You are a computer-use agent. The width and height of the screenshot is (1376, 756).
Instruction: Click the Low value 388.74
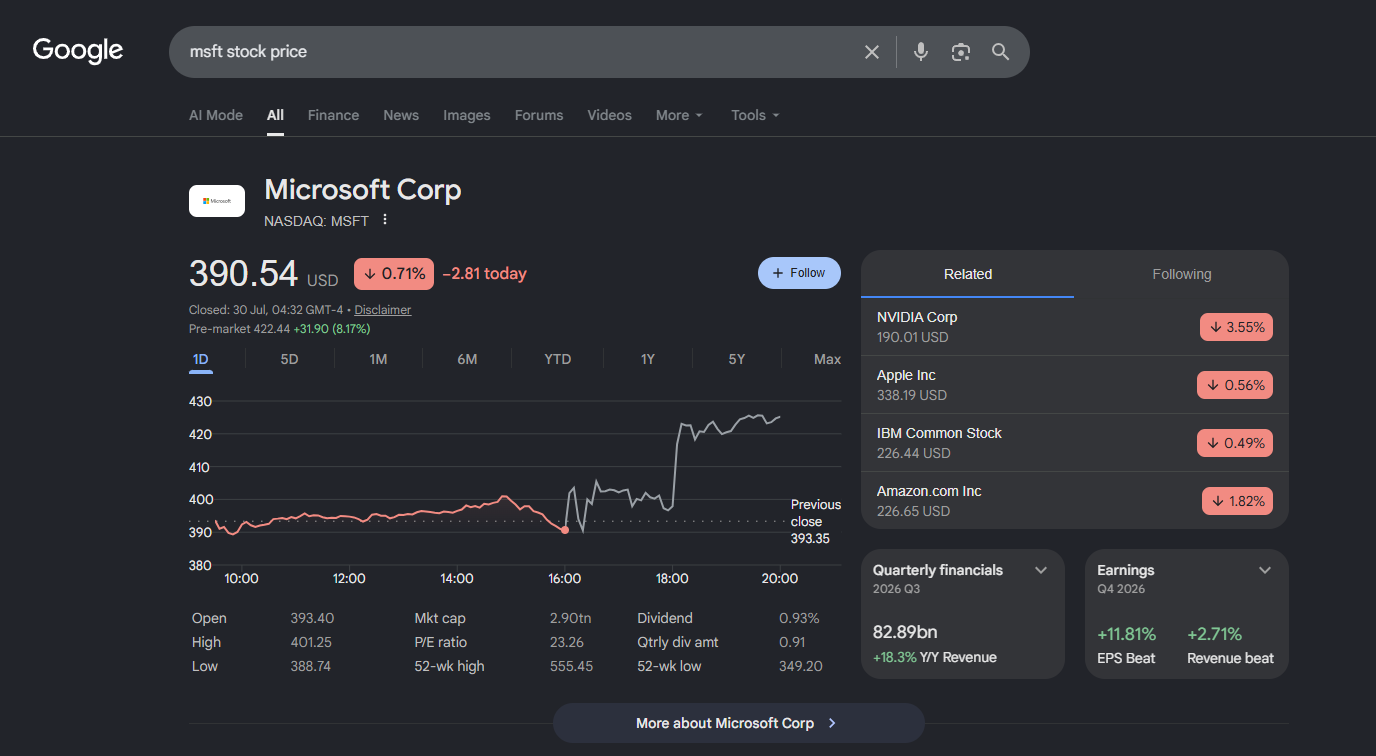tap(311, 666)
